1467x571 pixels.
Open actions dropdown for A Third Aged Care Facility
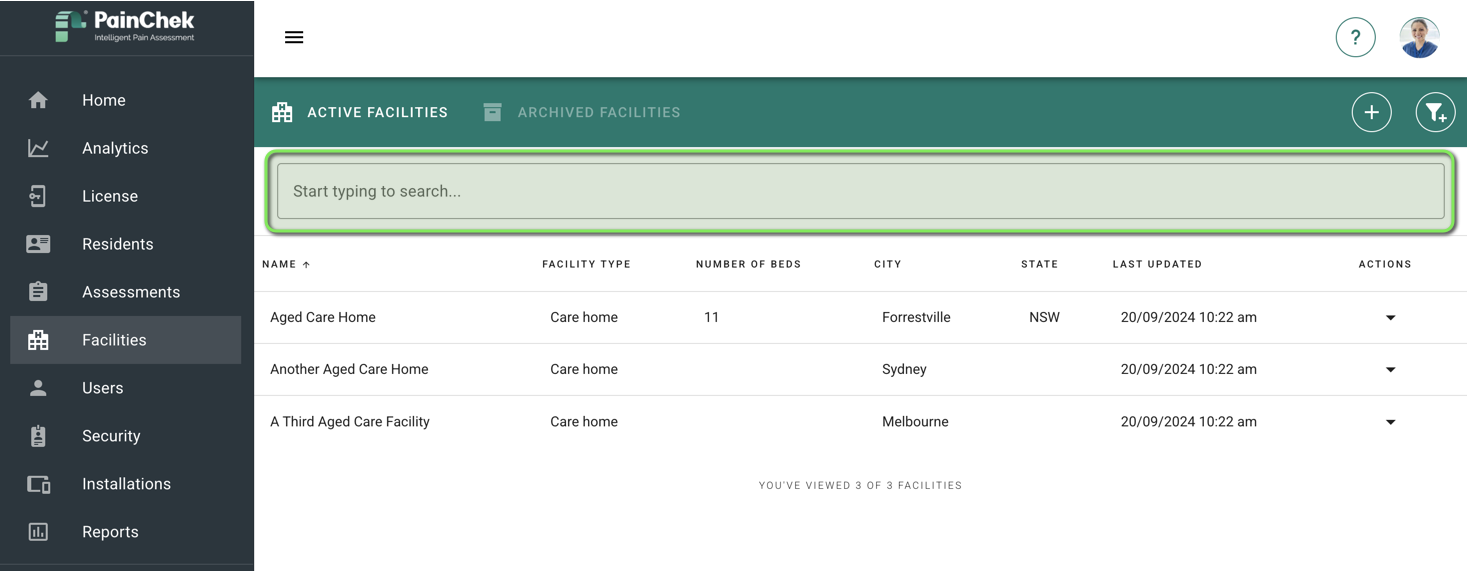click(x=1390, y=422)
